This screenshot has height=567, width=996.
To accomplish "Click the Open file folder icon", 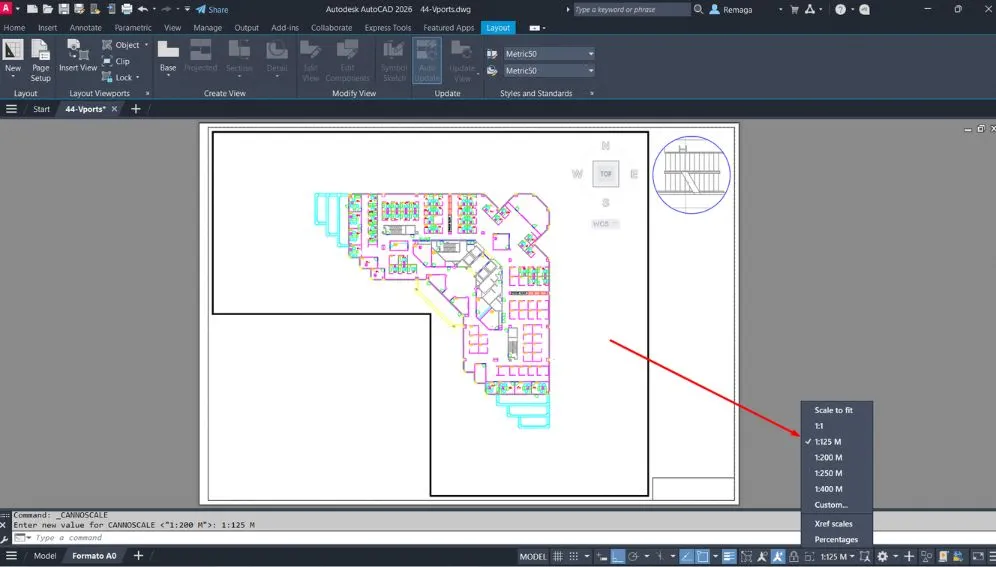I will [x=48, y=9].
